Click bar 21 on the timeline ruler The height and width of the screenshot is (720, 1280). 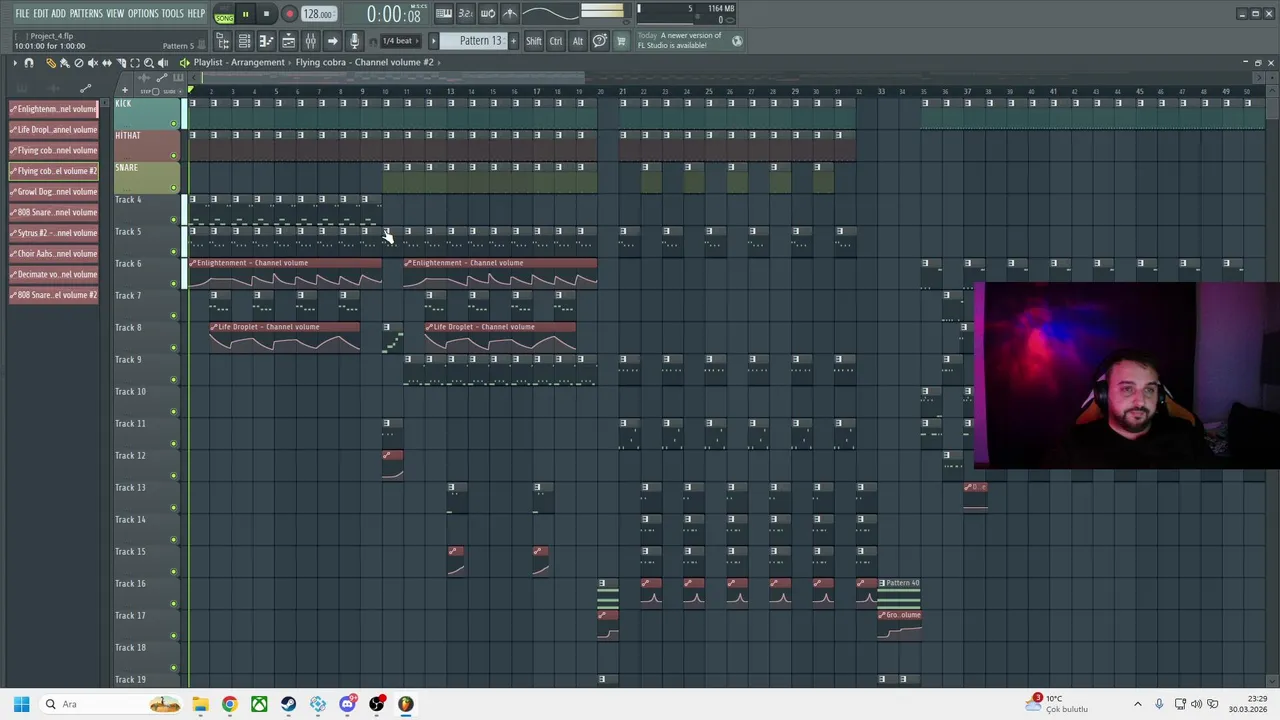[x=622, y=92]
